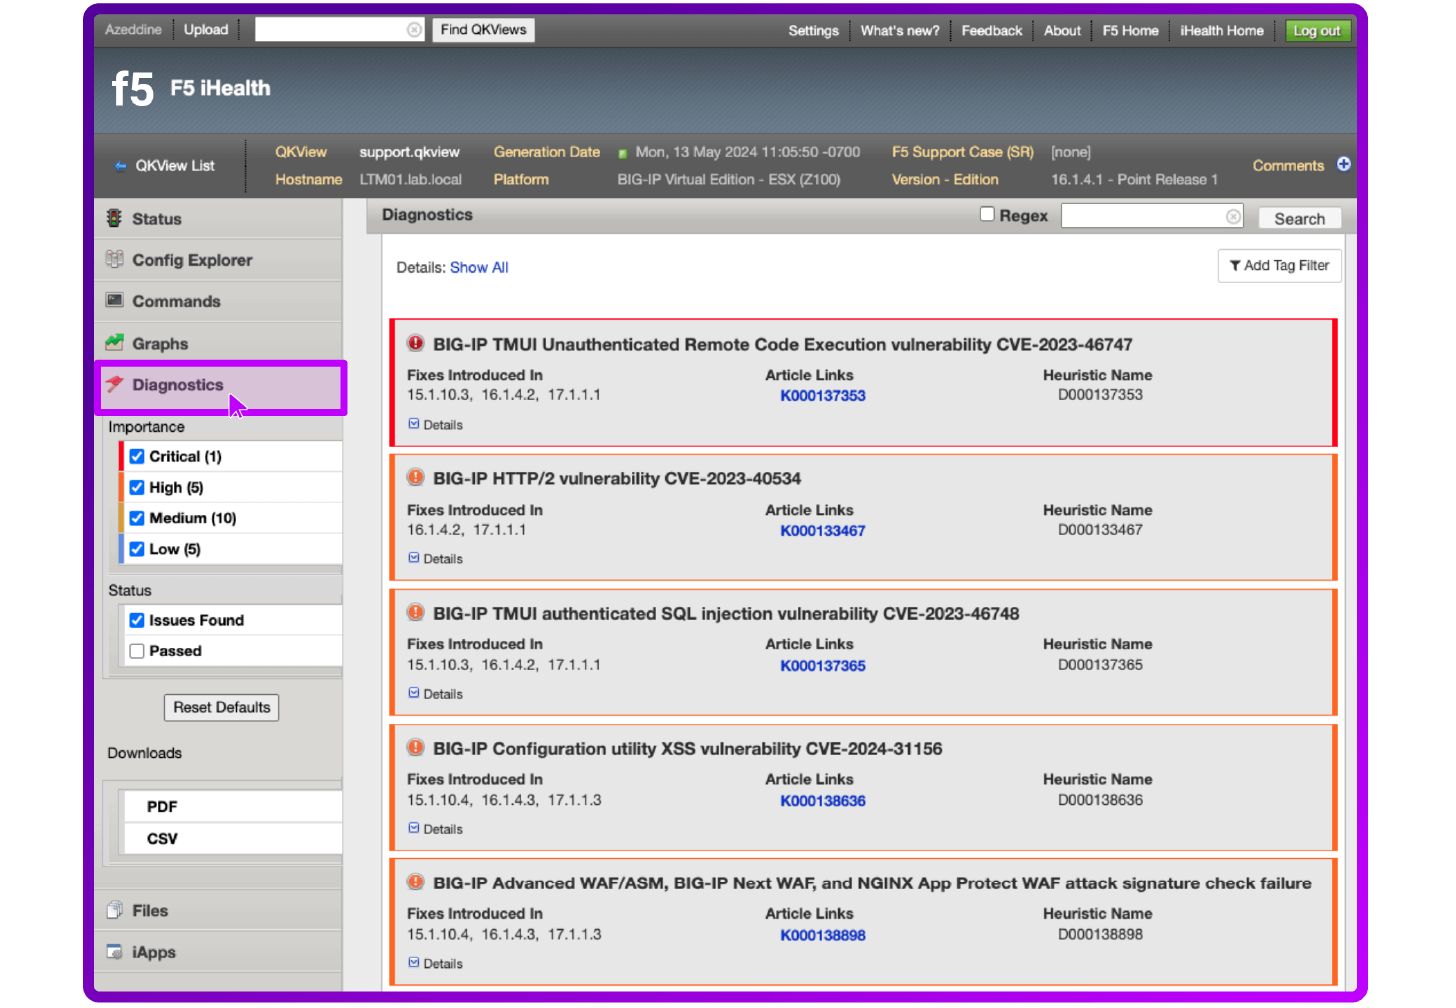Viewport: 1456px width, 1008px height.
Task: Click the Files icon in sidebar
Action: tap(114, 910)
